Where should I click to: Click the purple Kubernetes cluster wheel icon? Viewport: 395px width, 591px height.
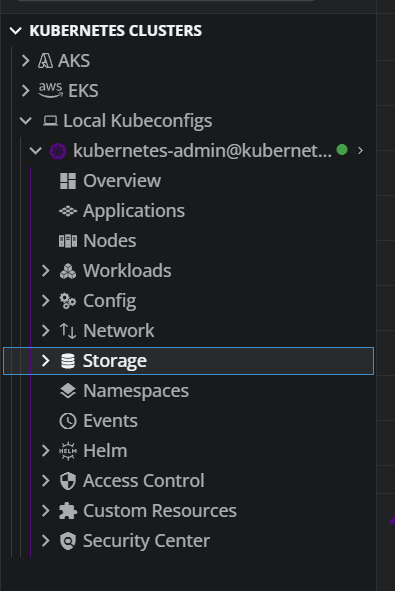[x=58, y=151]
